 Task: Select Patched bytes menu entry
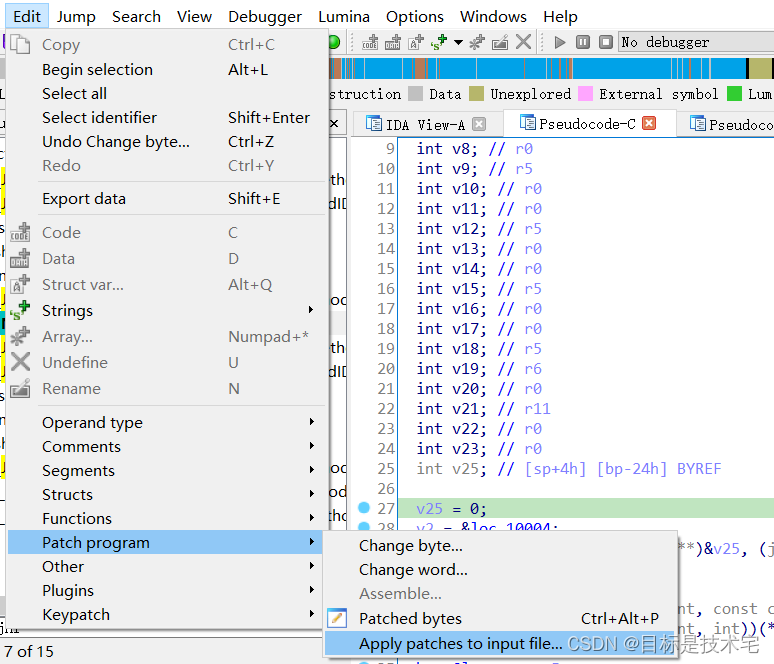(x=410, y=618)
